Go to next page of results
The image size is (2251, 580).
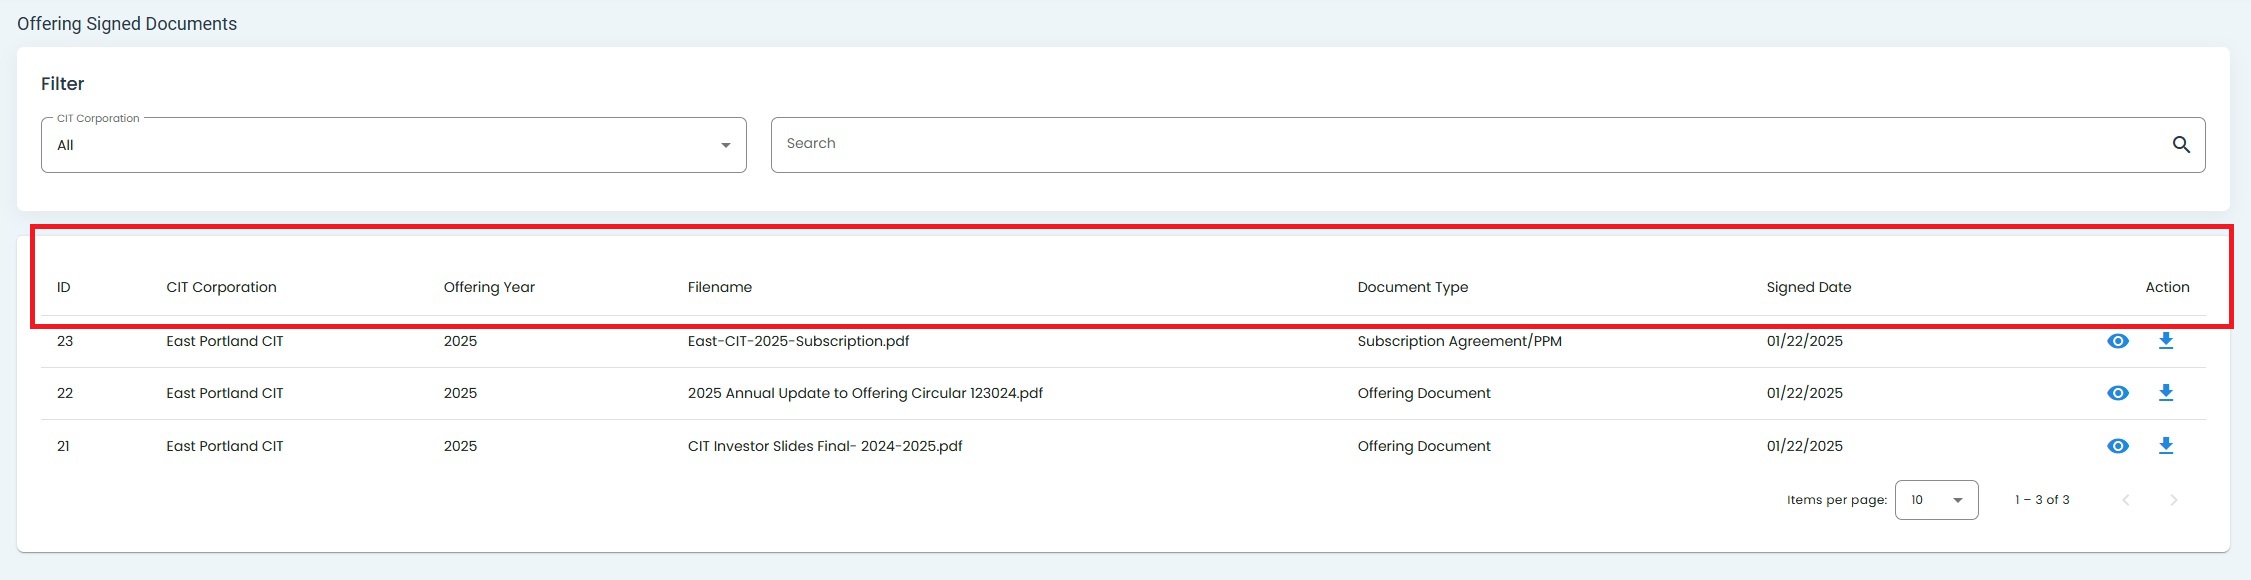coord(2173,500)
